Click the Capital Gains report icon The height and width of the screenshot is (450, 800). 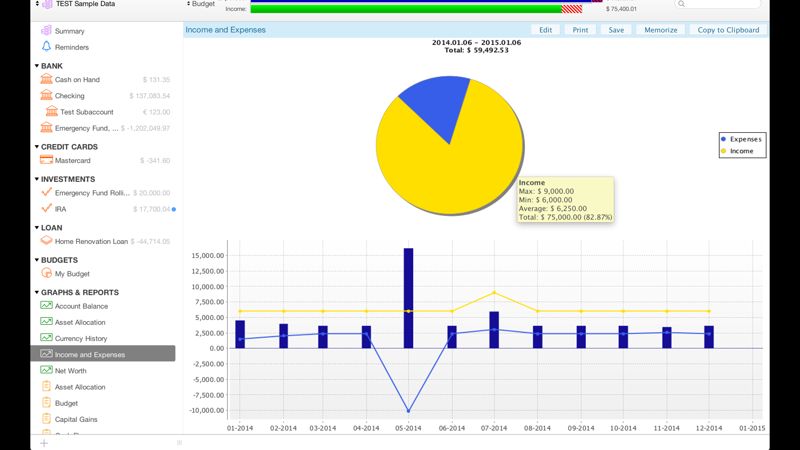click(x=46, y=419)
